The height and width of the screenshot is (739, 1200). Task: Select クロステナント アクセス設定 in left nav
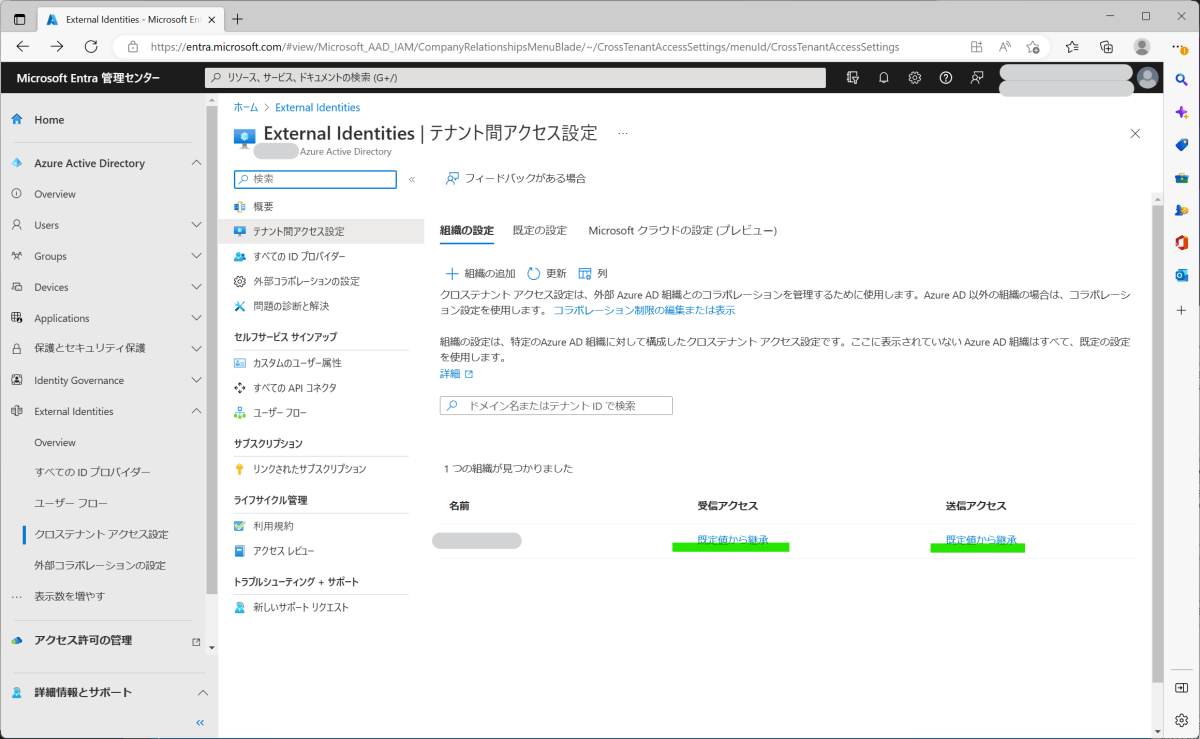coord(101,534)
